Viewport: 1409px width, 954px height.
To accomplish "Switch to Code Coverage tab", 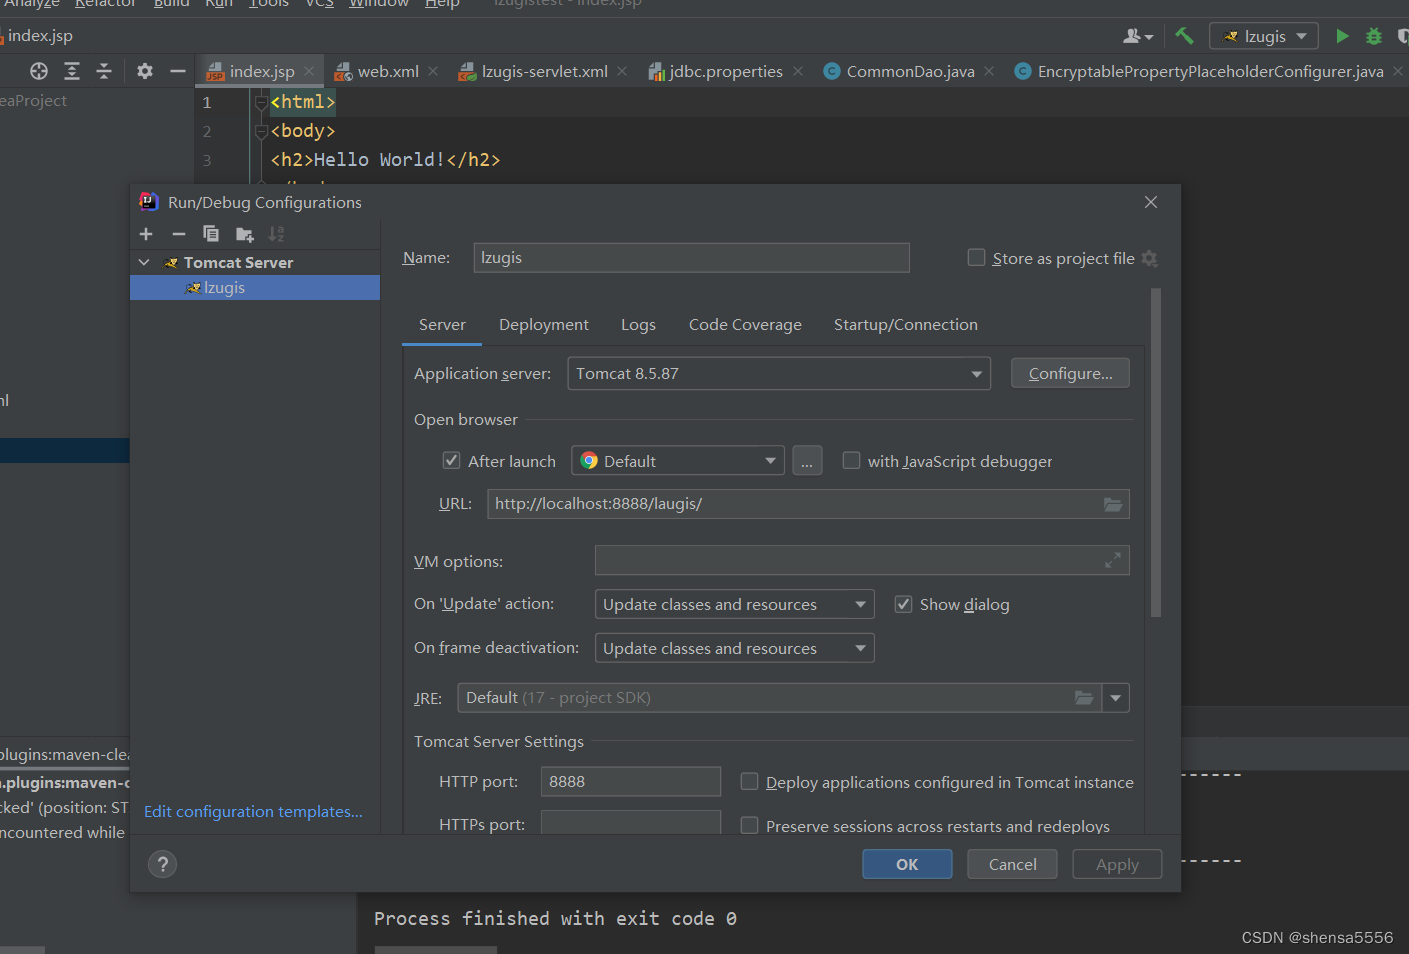I will 745,324.
